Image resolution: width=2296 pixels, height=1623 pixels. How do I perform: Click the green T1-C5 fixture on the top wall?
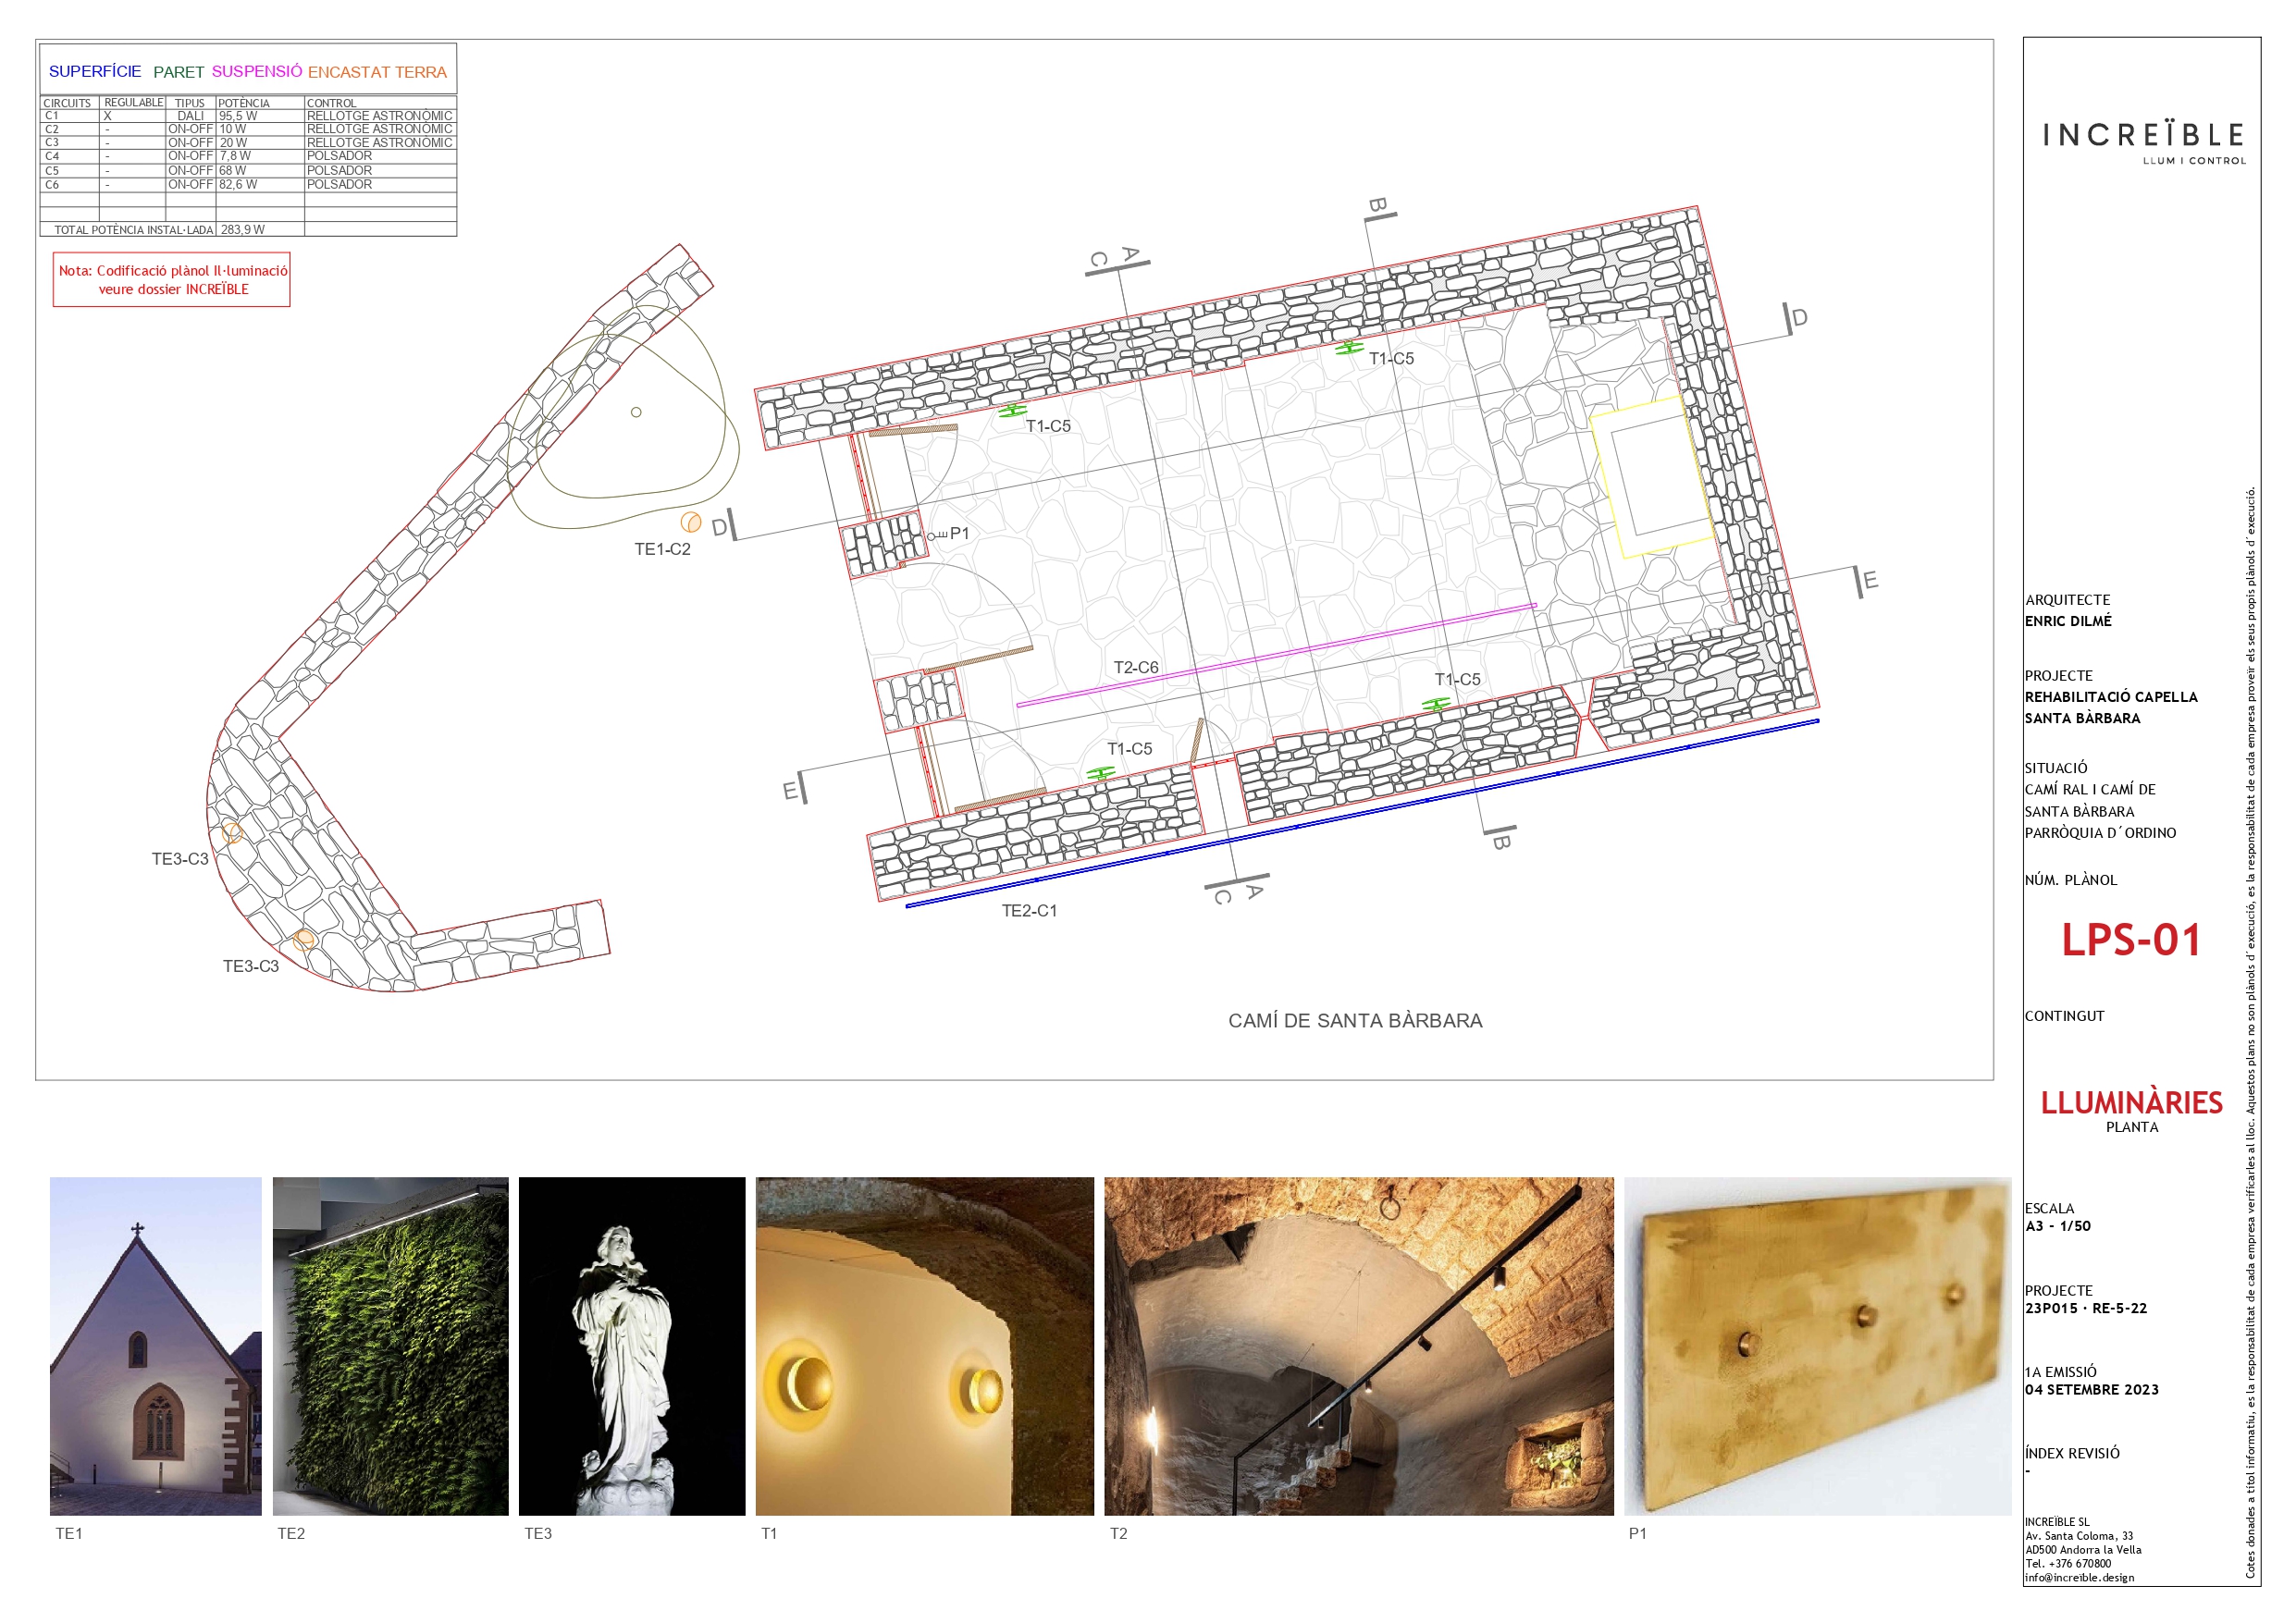point(1349,348)
